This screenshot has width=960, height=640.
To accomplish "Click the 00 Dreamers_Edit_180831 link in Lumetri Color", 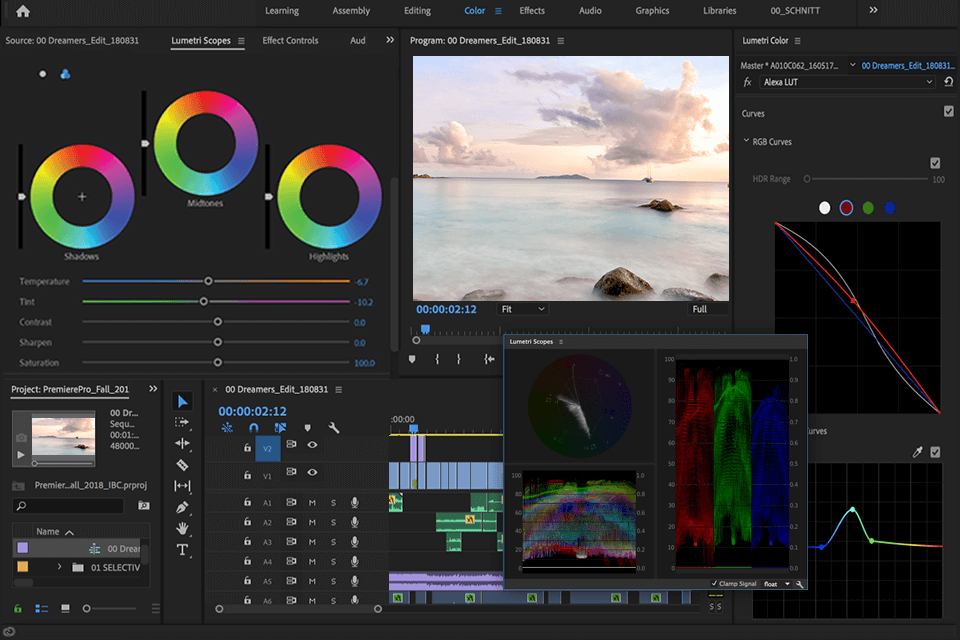I will 905,64.
